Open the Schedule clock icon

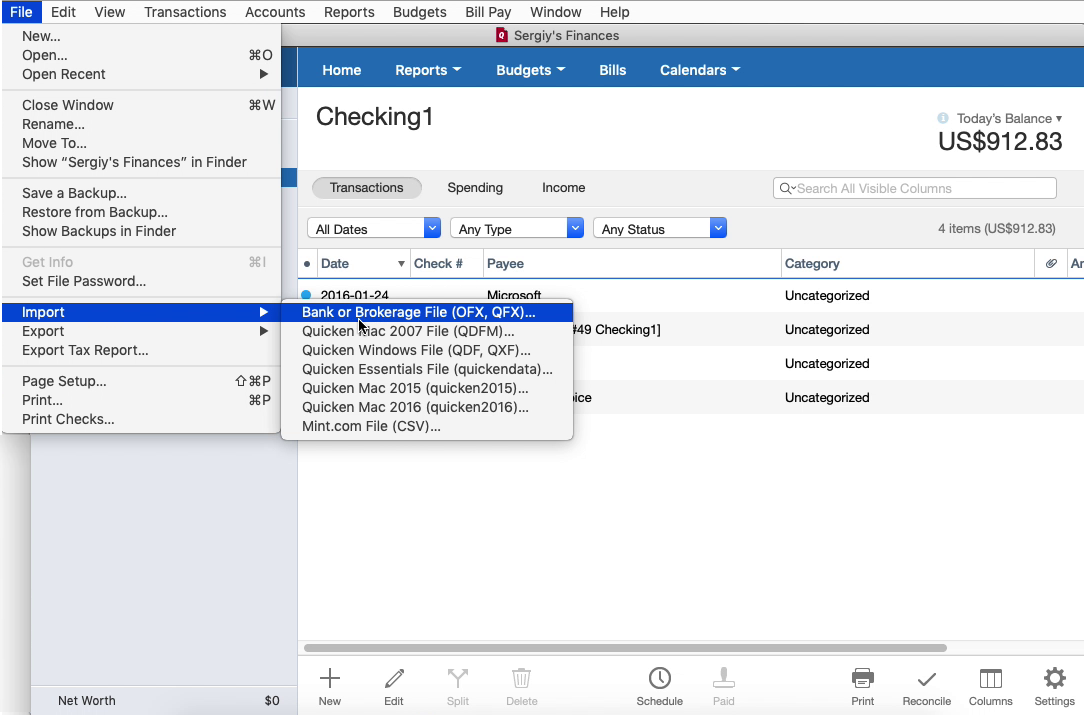tap(660, 678)
